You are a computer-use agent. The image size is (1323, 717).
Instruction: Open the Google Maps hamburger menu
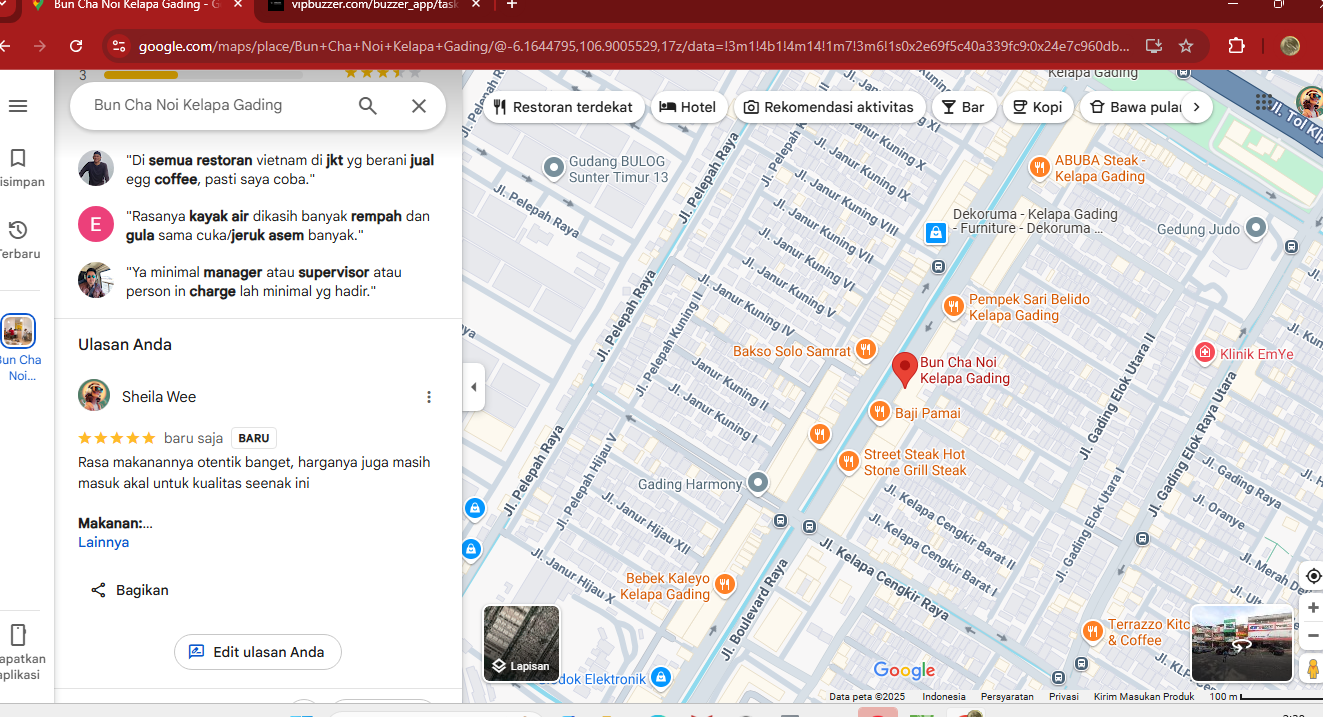(x=18, y=106)
